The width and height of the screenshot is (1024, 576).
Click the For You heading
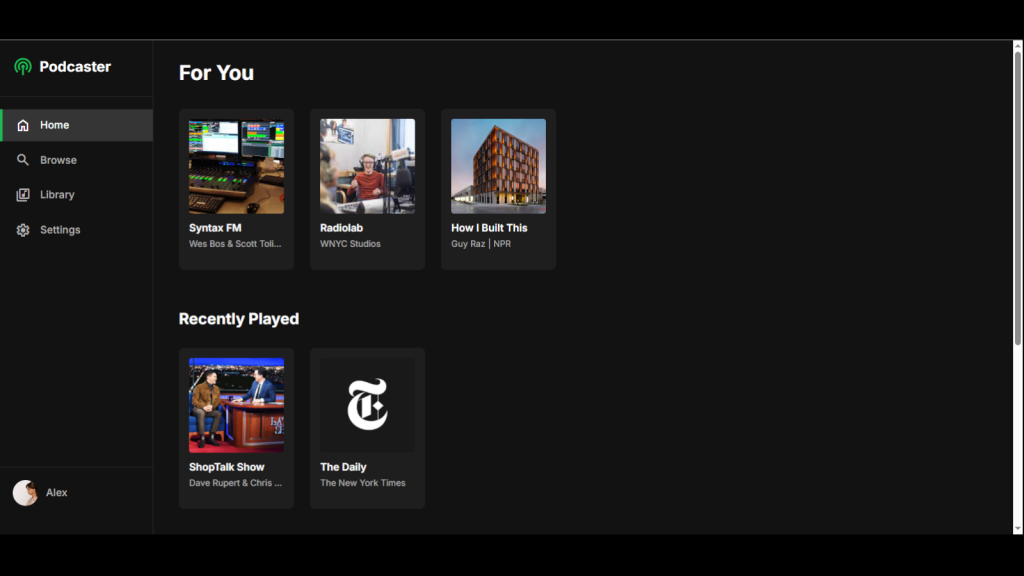216,72
